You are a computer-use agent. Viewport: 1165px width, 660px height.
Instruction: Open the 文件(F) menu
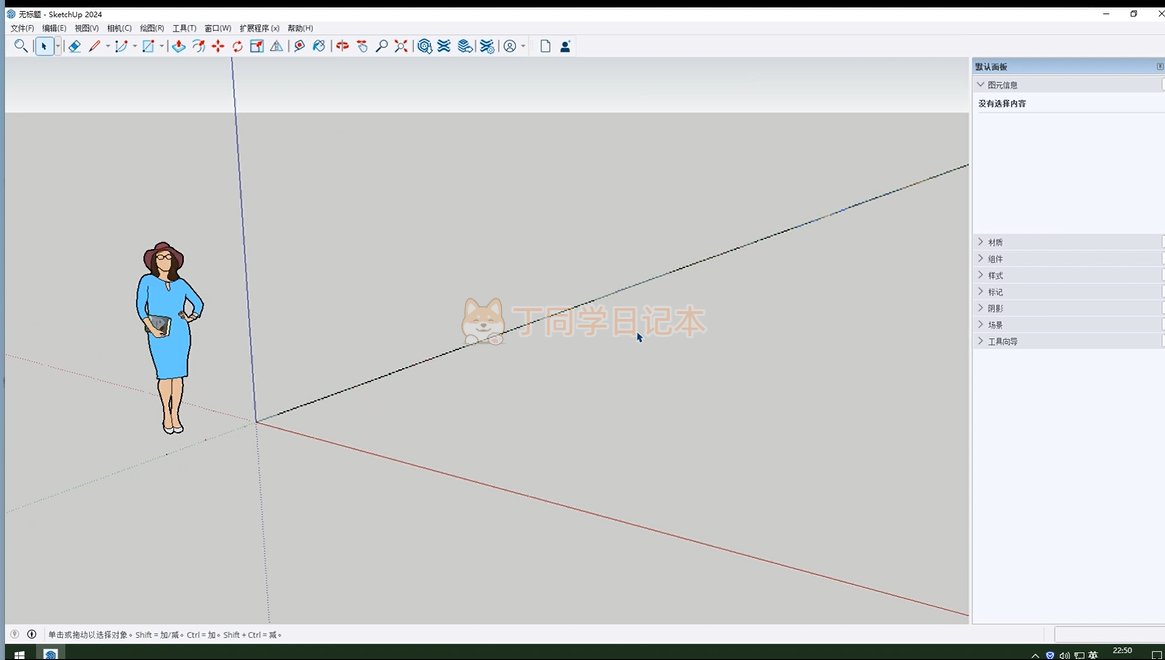click(x=22, y=28)
